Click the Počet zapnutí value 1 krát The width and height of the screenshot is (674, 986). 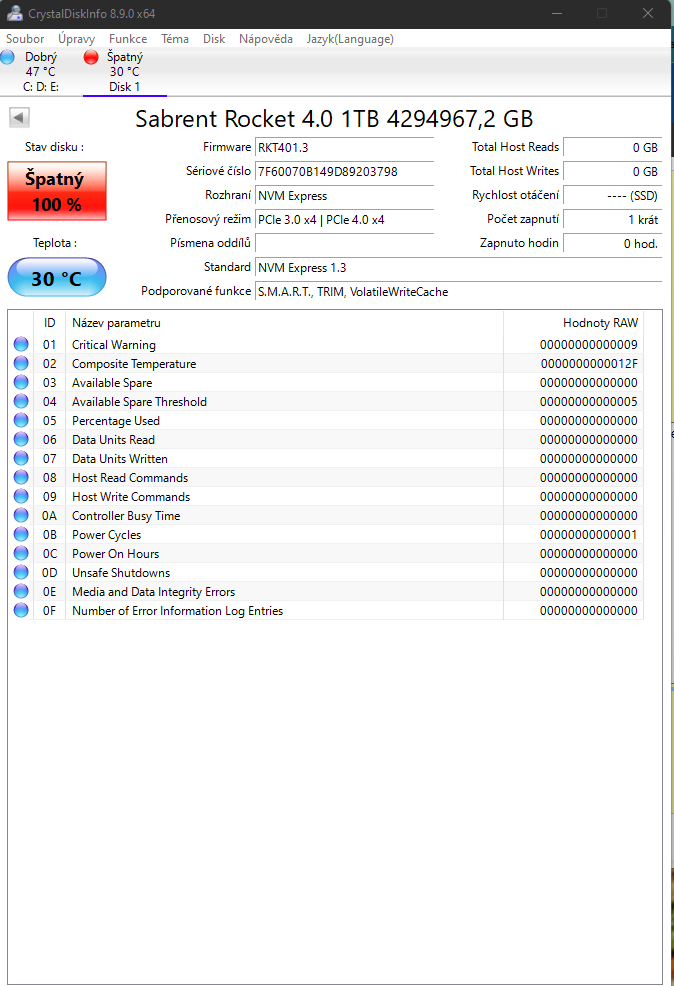click(x=612, y=219)
